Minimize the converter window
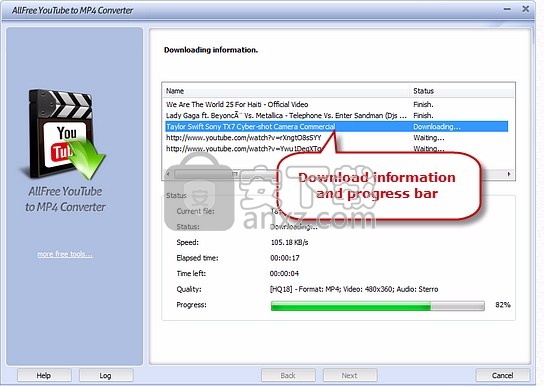Viewport: 544px width, 386px height. click(507, 9)
